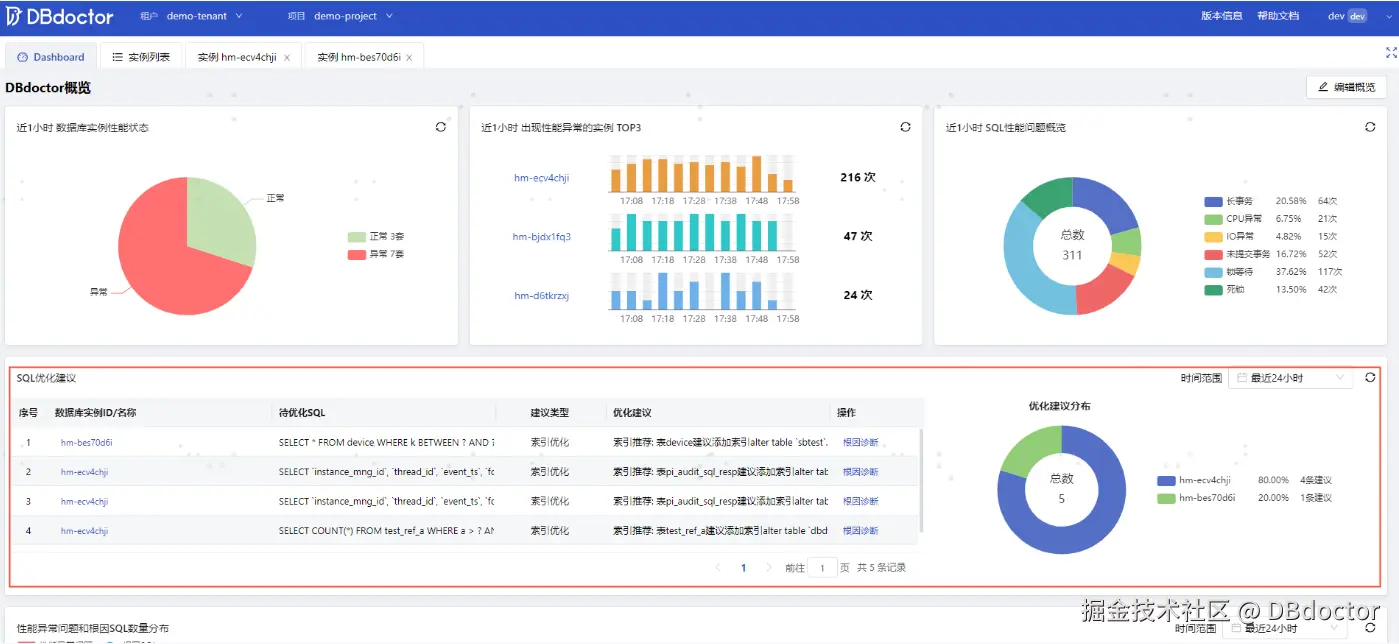This screenshot has height=644, width=1399.
Task: Click hm-ecv4chji in table row 4
Action: (85, 531)
